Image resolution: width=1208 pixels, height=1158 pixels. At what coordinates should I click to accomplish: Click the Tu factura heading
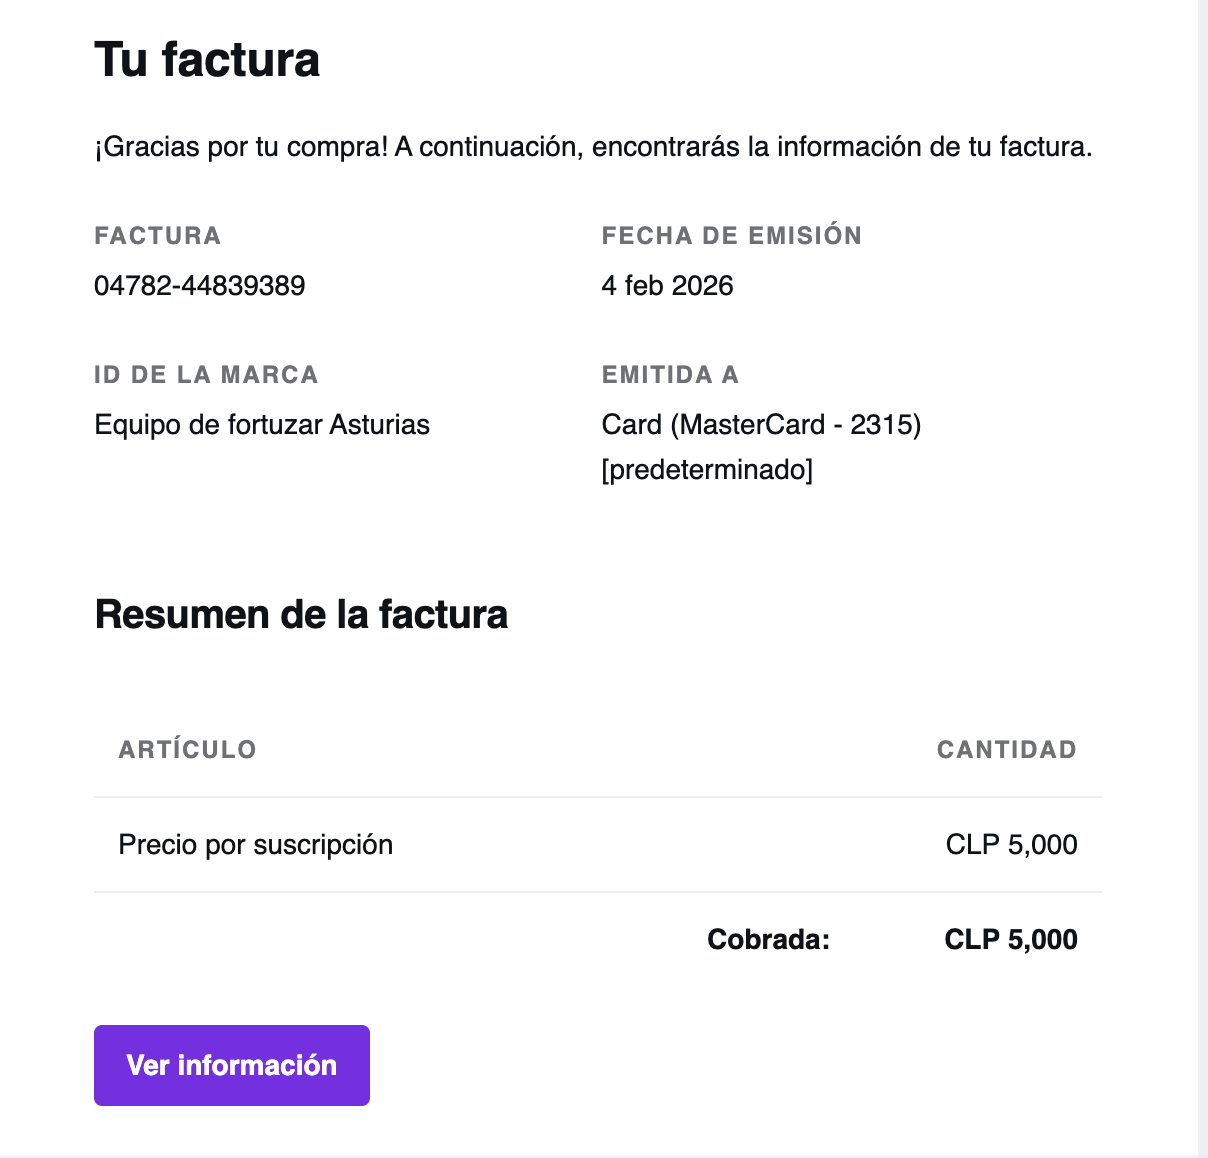[x=207, y=59]
